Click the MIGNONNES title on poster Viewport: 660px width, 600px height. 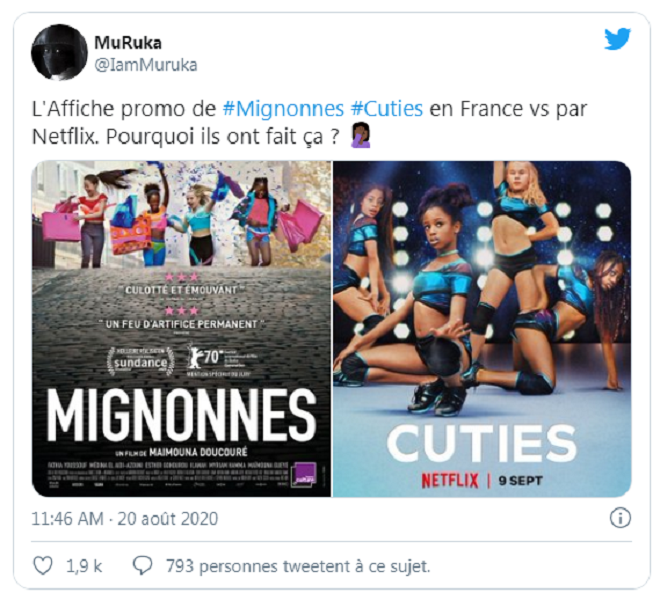pos(181,415)
